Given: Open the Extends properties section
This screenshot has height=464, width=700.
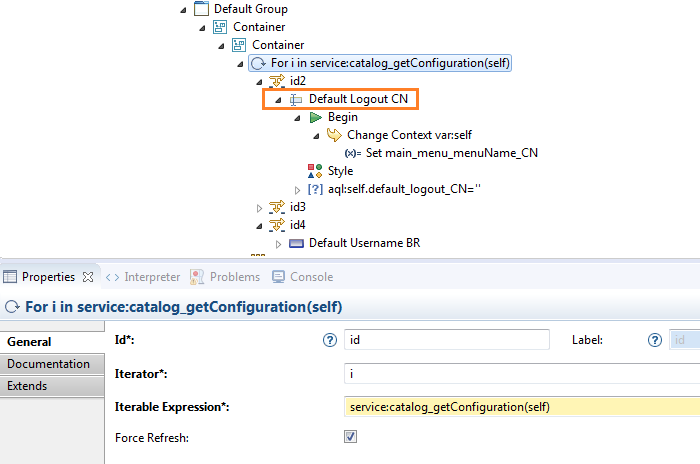Looking at the screenshot, I should [52, 386].
